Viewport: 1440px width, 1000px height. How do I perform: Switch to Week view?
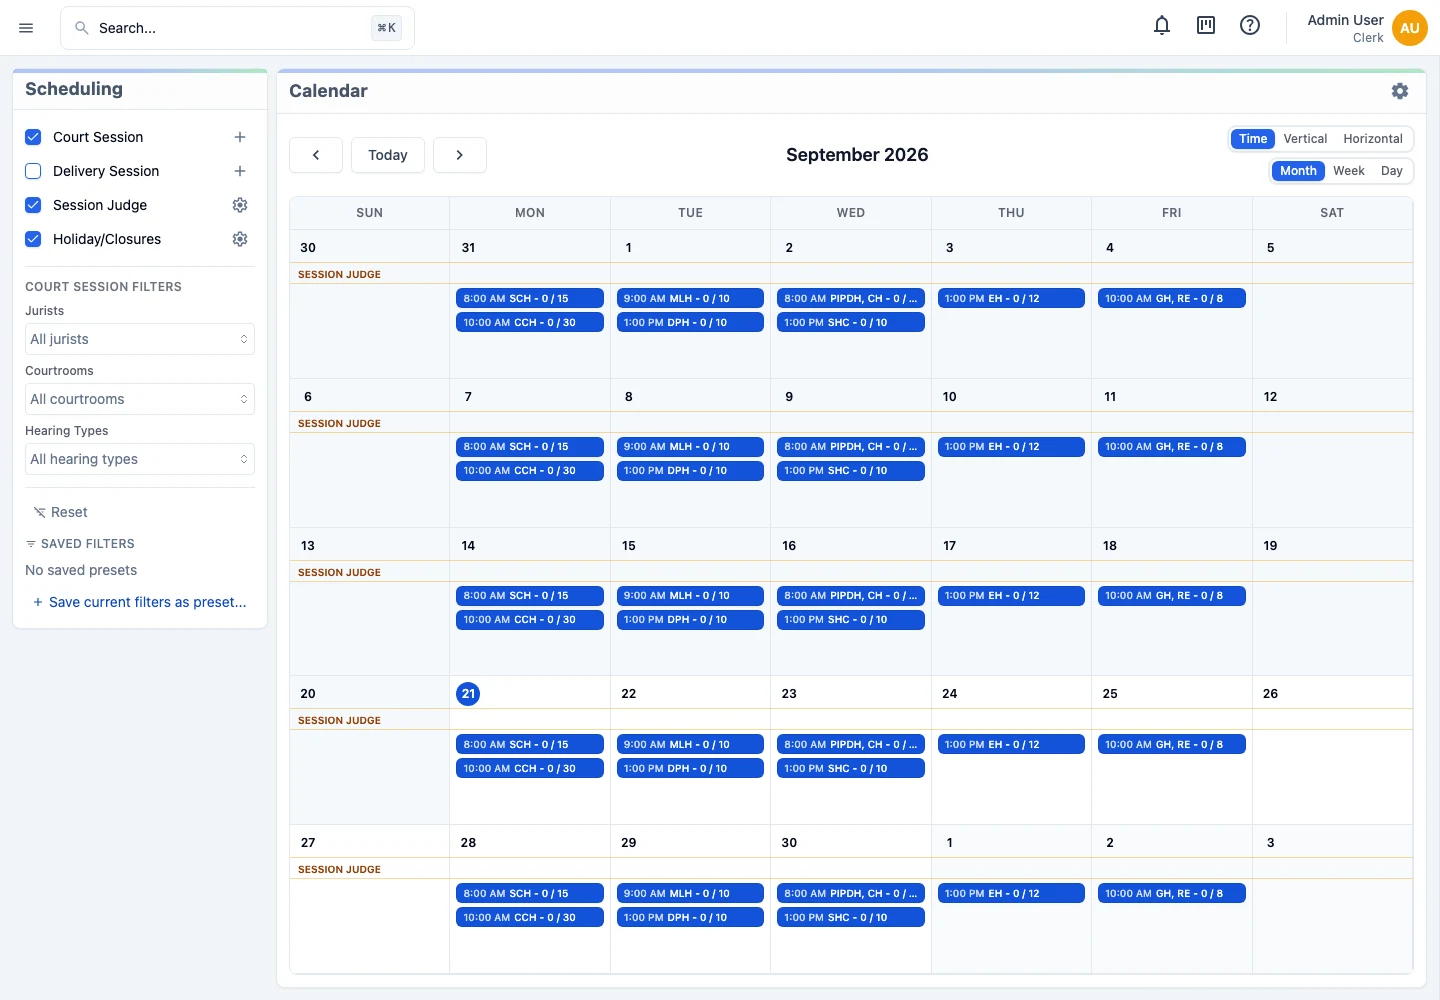point(1349,171)
